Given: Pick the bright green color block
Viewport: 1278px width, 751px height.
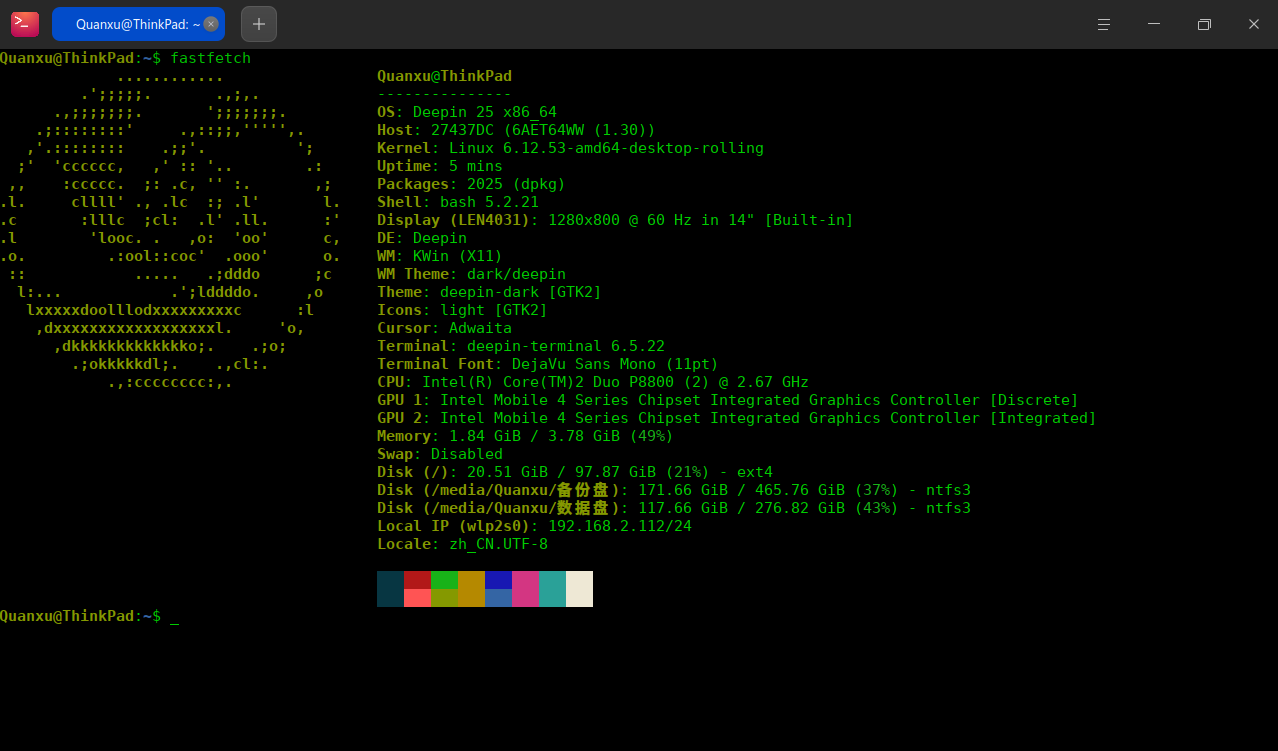Looking at the screenshot, I should [444, 580].
